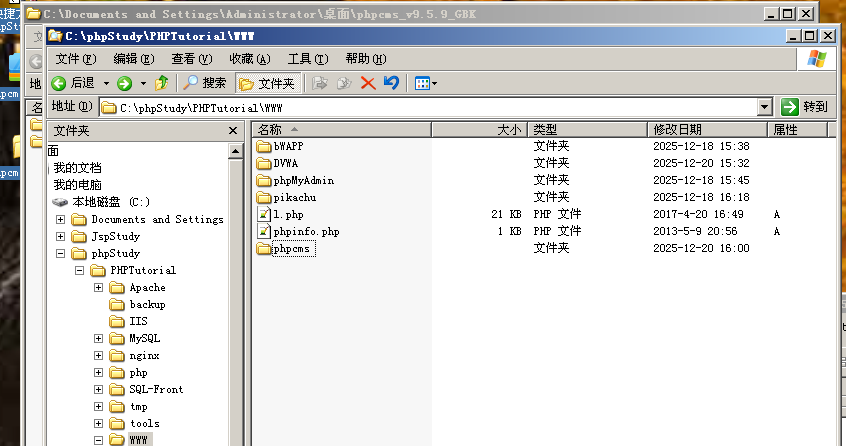Expand Documents and Settings tree node
846x446 pixels.
coord(60,219)
